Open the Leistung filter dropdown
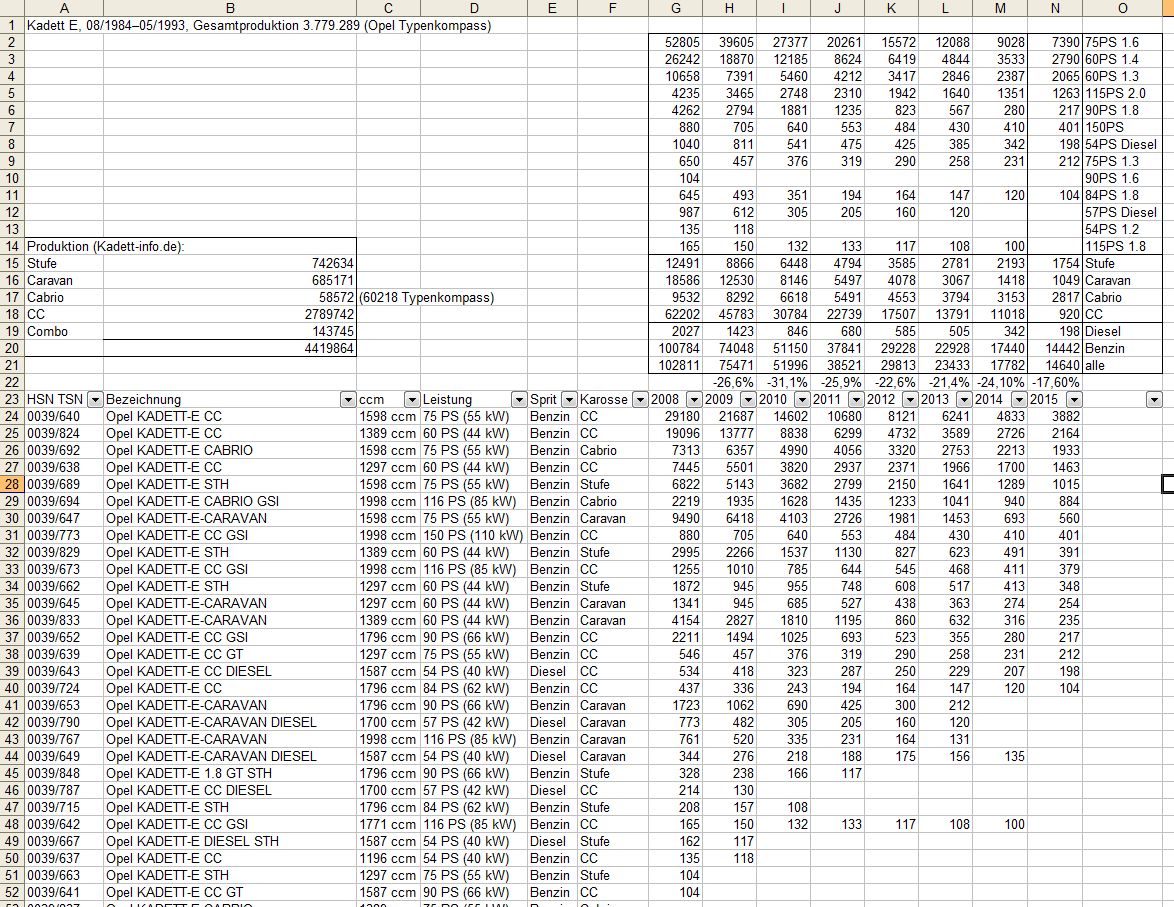Screen dimensions: 1174x907 518,399
